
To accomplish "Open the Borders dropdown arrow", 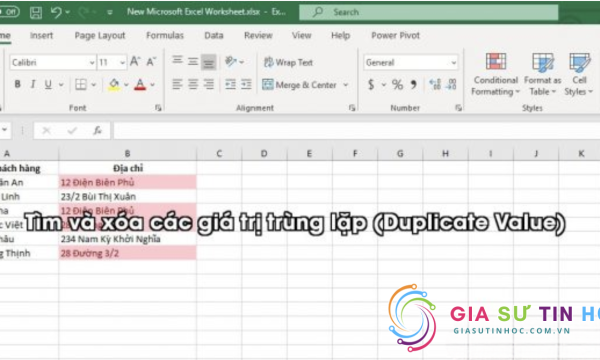I will click(94, 85).
